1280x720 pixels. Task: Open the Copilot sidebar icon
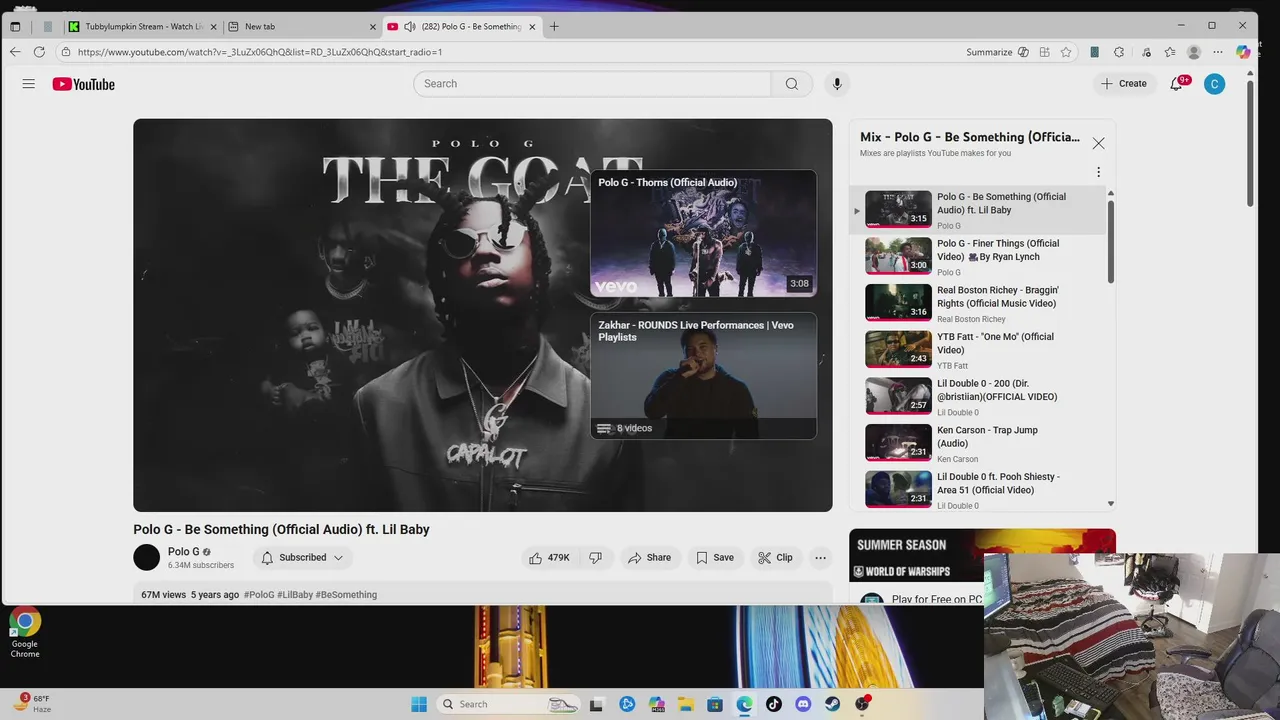tap(1243, 52)
